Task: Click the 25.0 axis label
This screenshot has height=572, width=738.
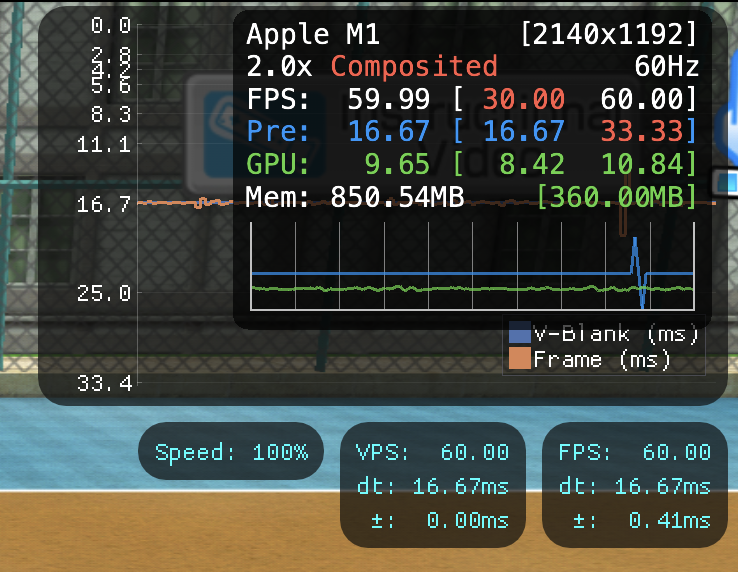Action: (104, 293)
